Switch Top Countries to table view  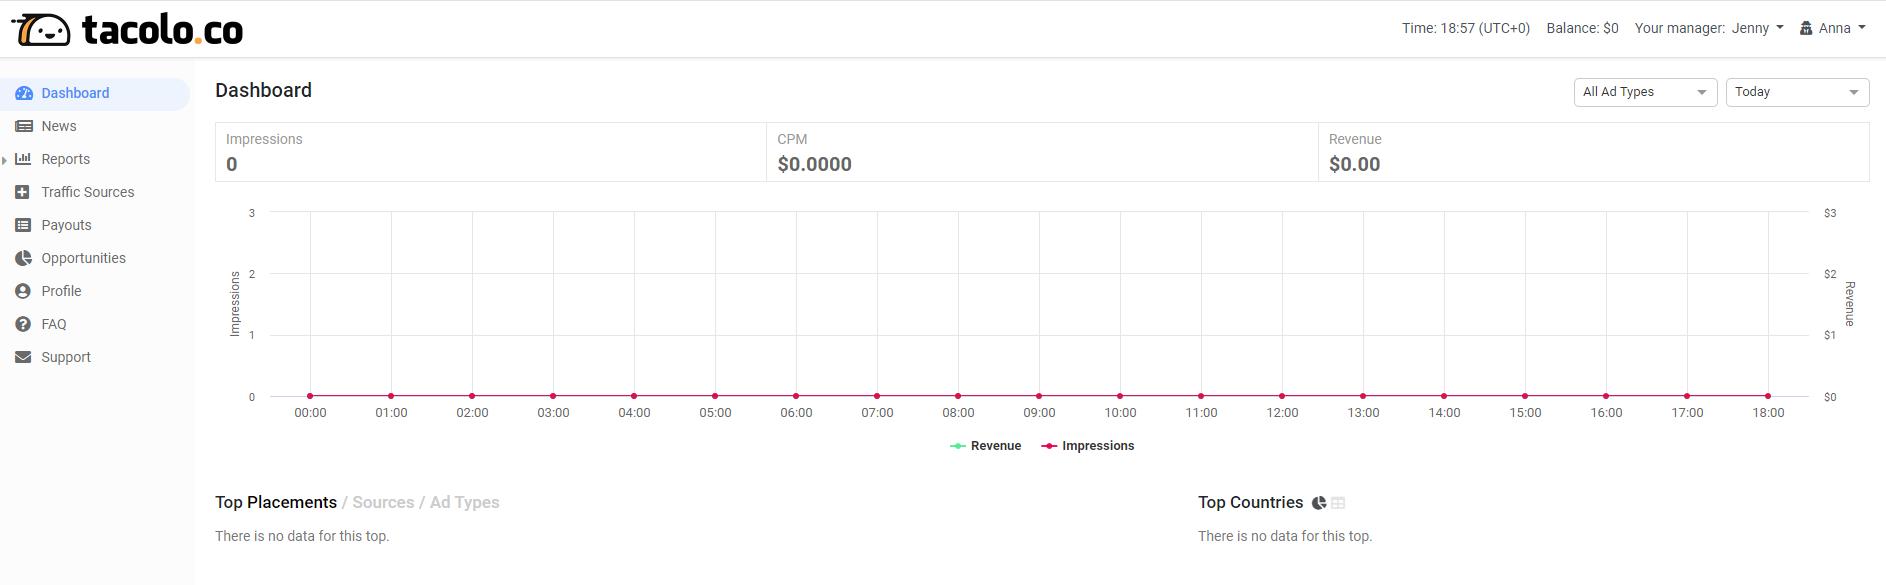(1338, 503)
